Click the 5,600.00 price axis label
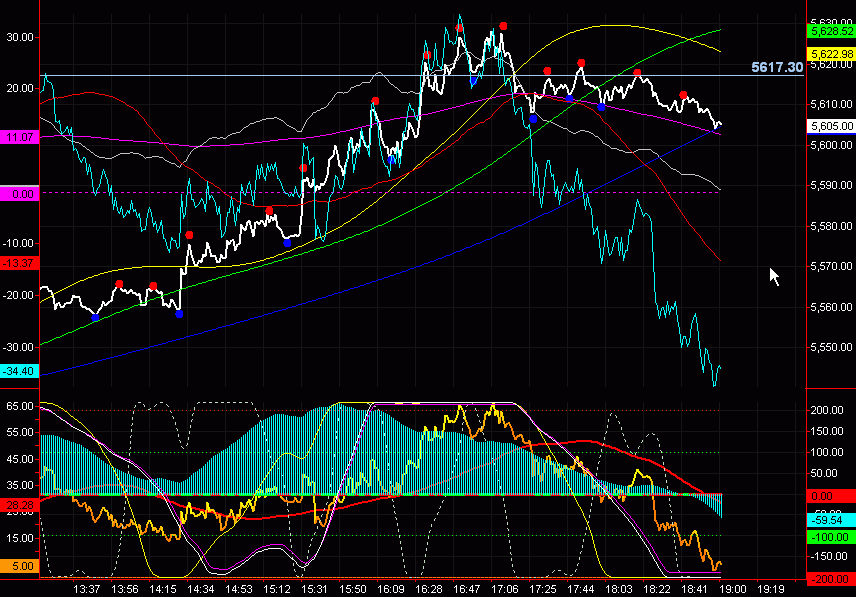The image size is (856, 597). click(x=831, y=145)
